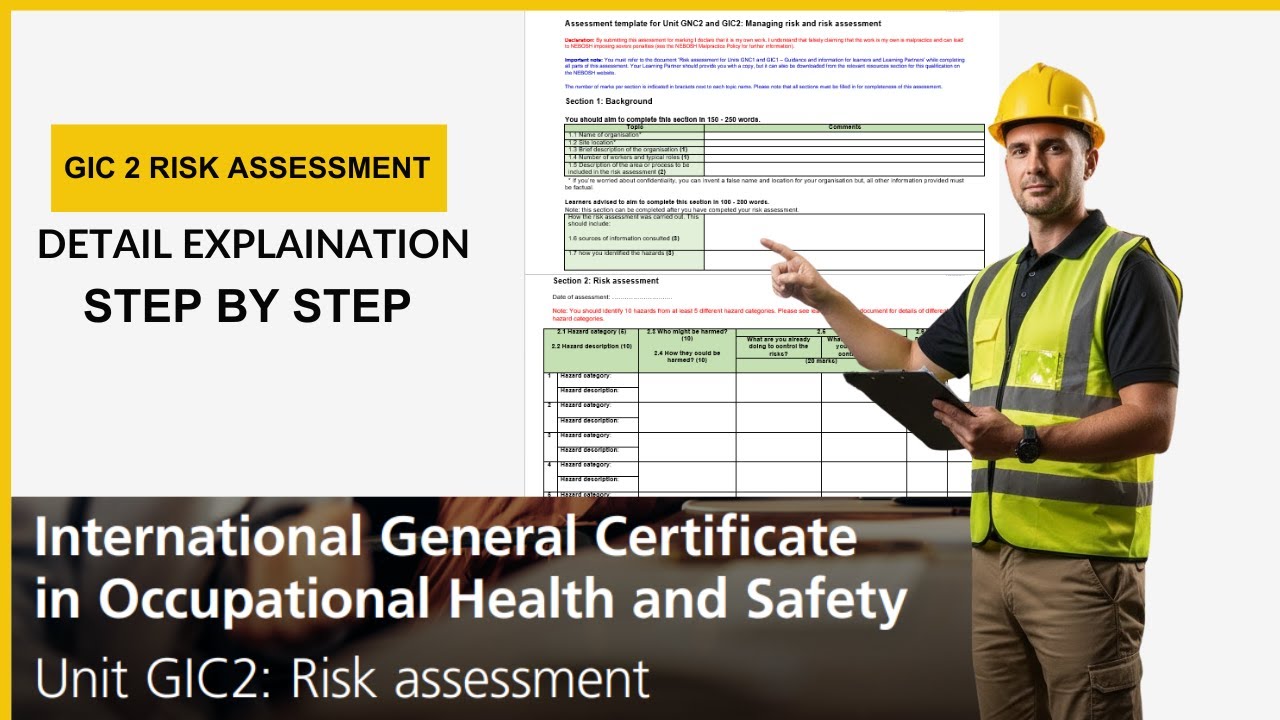Click the 'Section 2: Risk assessment' heading
Screen dimensions: 1280x720
click(x=606, y=281)
